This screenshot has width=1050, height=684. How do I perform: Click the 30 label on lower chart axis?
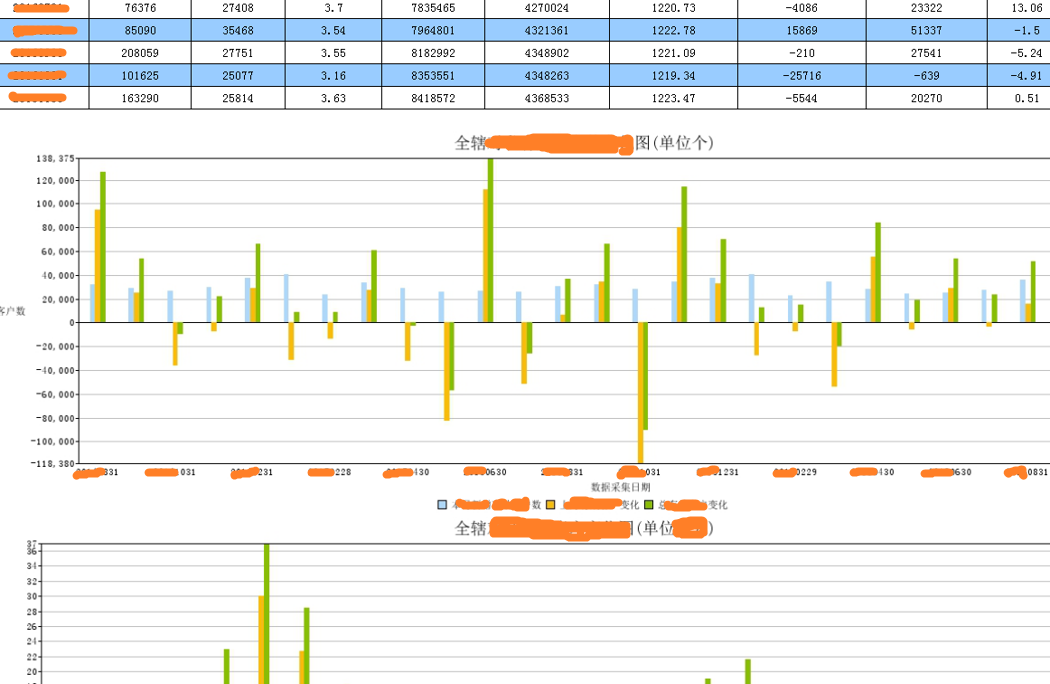[x=33, y=597]
